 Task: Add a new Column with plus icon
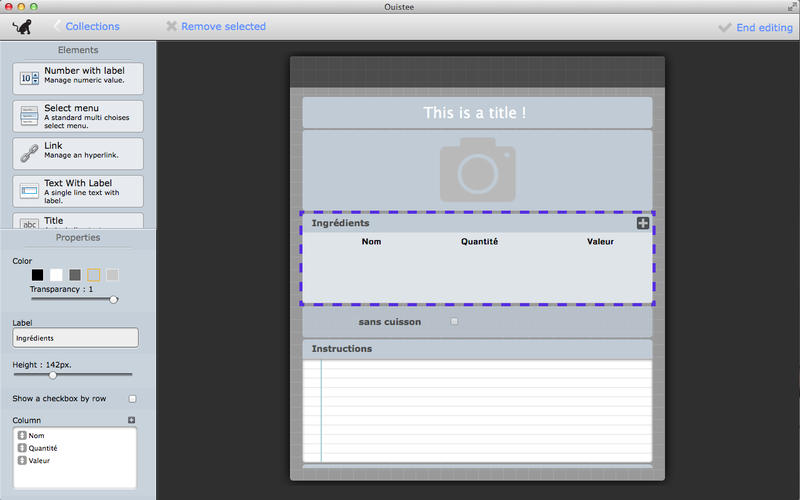[x=131, y=420]
